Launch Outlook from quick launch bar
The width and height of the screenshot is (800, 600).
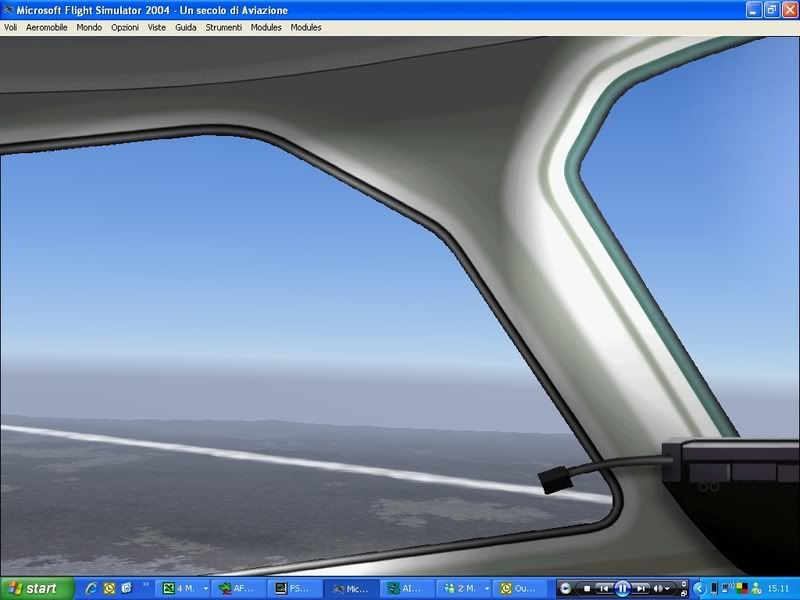tap(109, 588)
